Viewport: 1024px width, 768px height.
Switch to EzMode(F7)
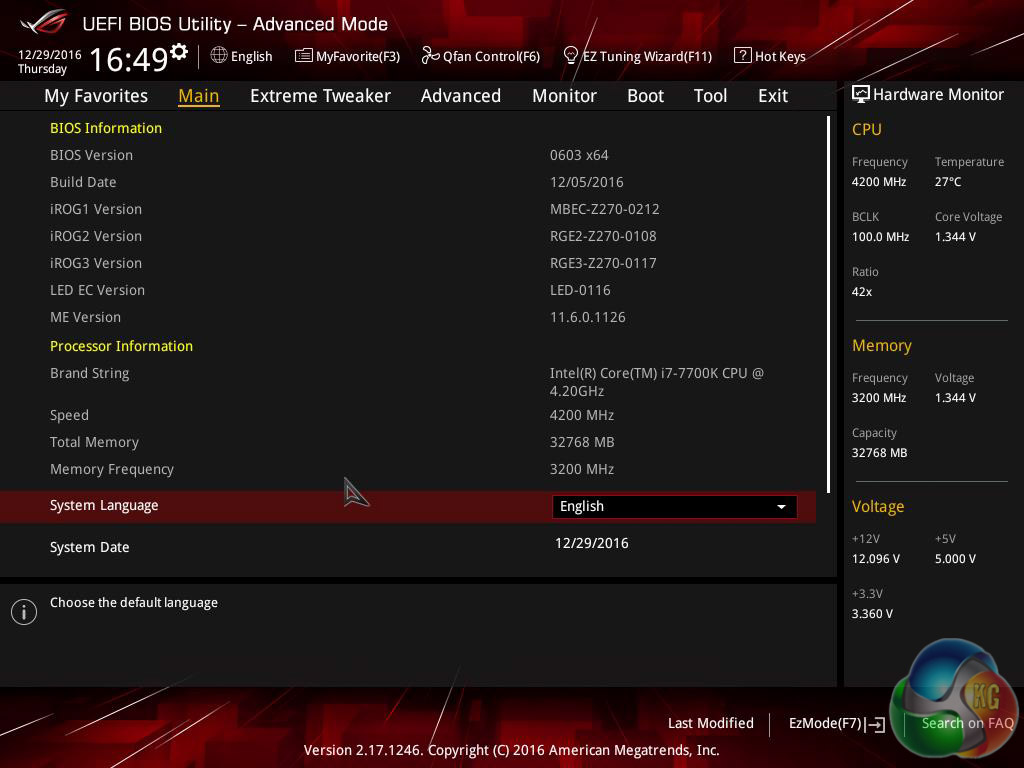point(836,723)
